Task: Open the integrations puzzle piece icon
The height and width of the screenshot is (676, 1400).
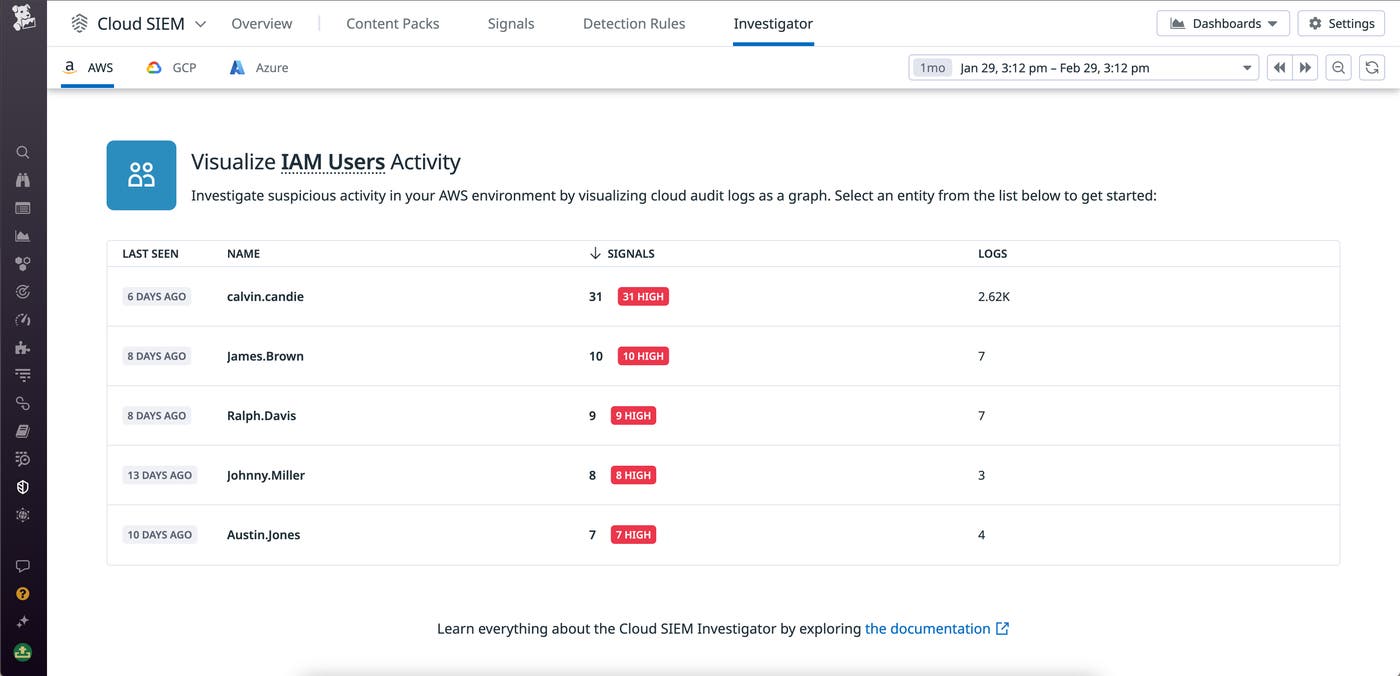Action: point(23,348)
